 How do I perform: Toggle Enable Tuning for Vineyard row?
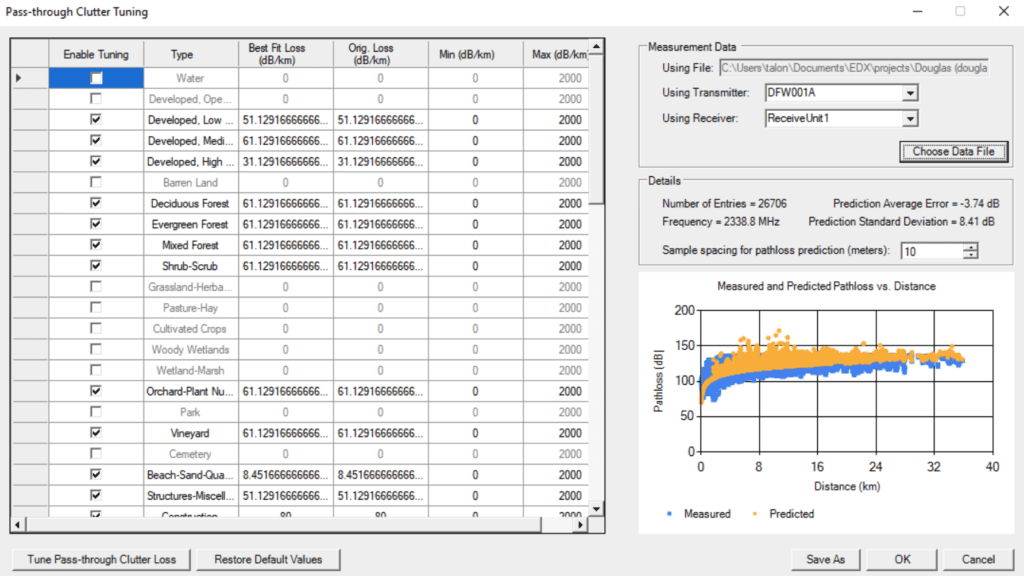click(x=96, y=433)
